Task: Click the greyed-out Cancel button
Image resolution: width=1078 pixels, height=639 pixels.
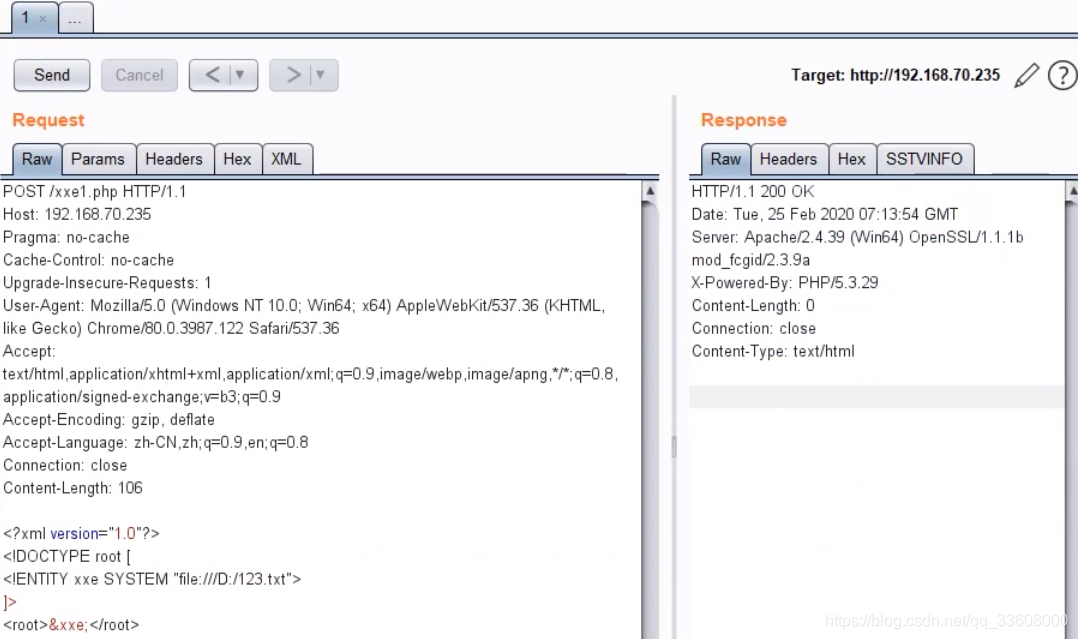Action: coord(139,75)
